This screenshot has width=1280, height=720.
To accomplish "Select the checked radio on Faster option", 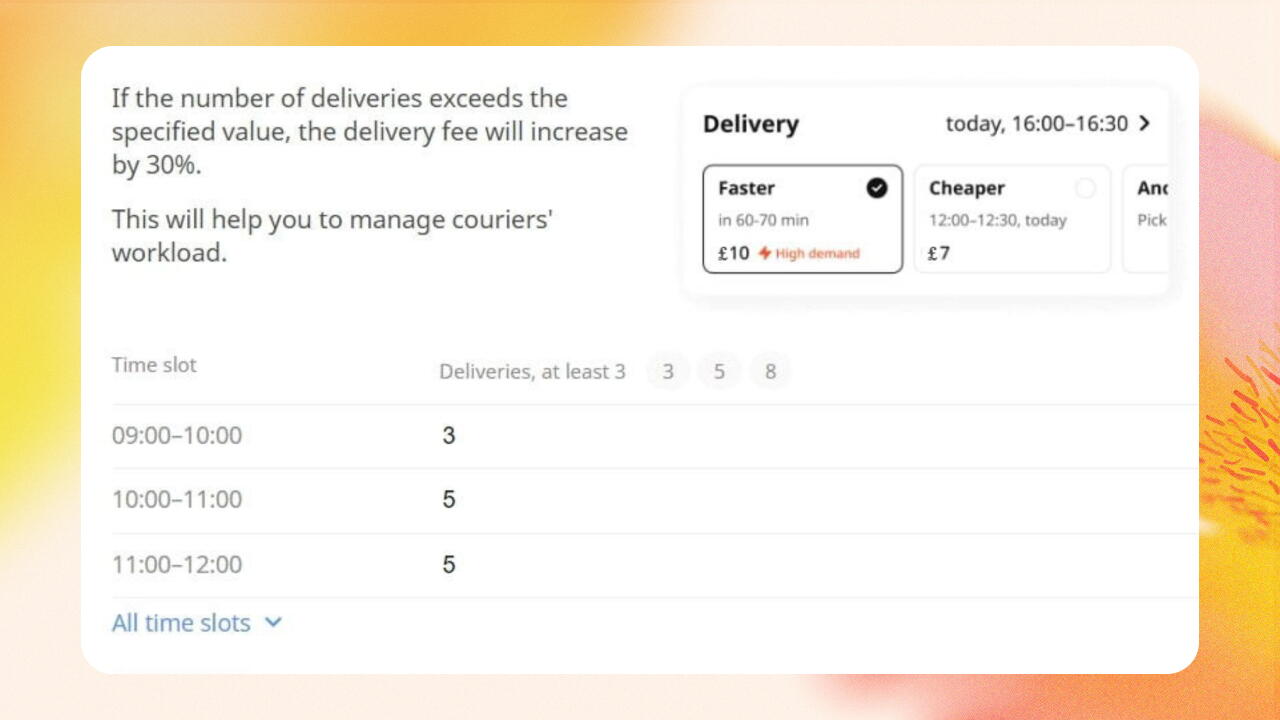I will (877, 188).
